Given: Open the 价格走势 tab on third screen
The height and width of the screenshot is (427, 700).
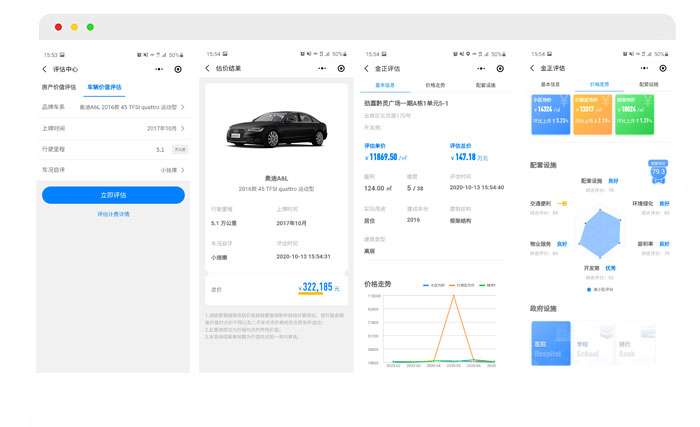Looking at the screenshot, I should click(x=435, y=85).
